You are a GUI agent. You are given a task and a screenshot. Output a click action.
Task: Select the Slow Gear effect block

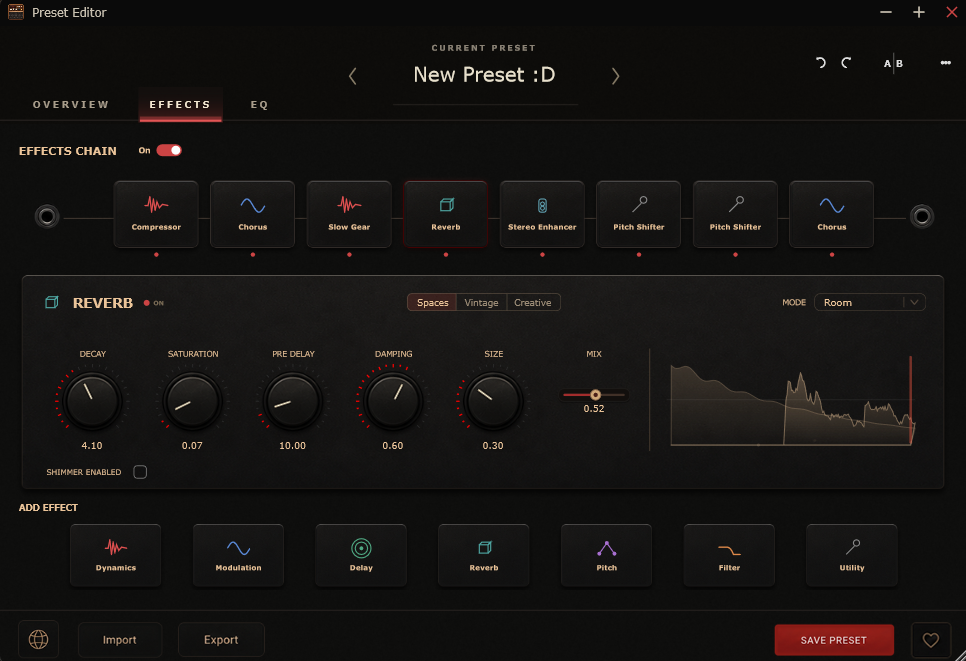point(349,214)
